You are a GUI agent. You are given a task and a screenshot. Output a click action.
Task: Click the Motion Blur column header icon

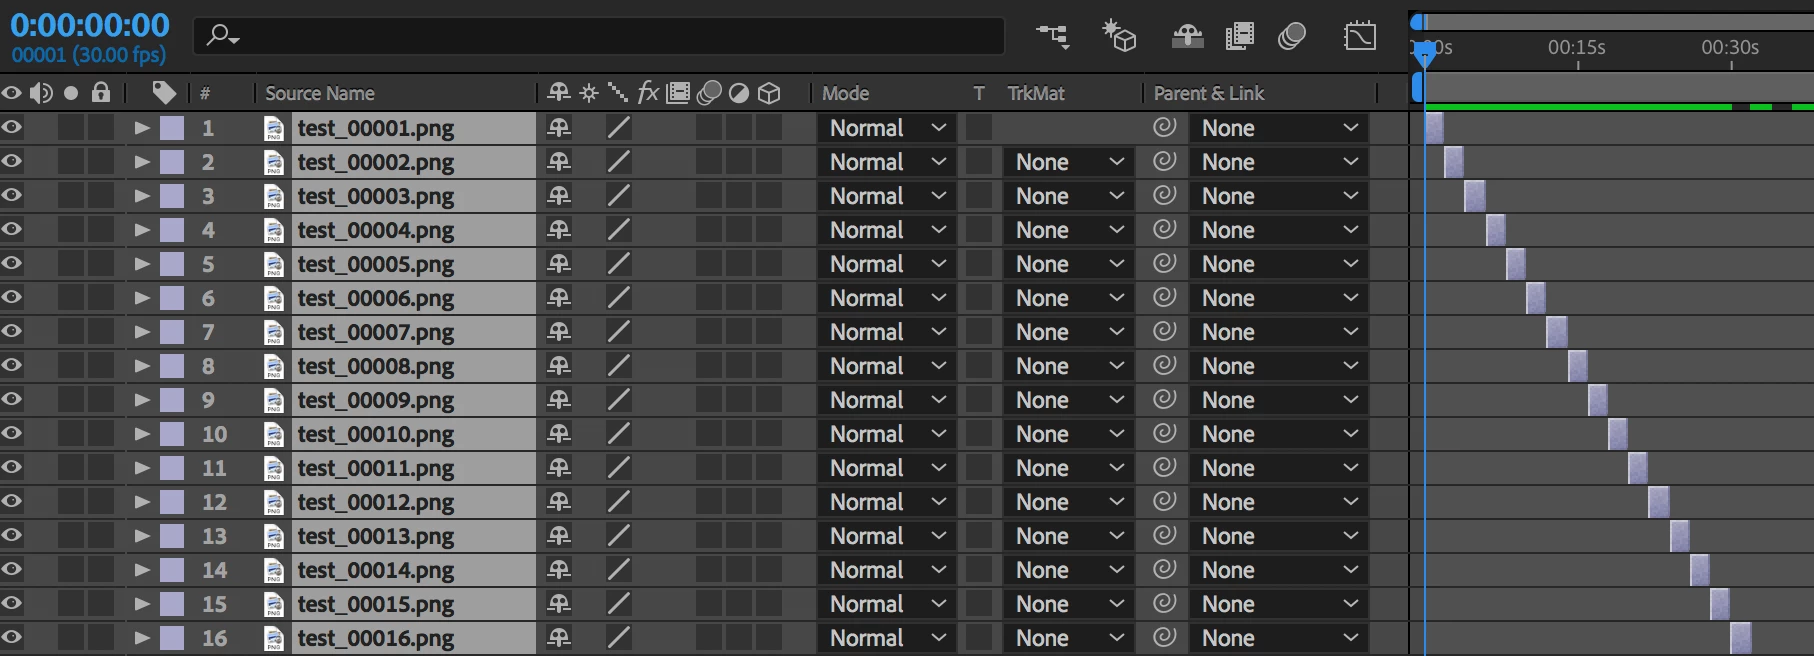(709, 93)
